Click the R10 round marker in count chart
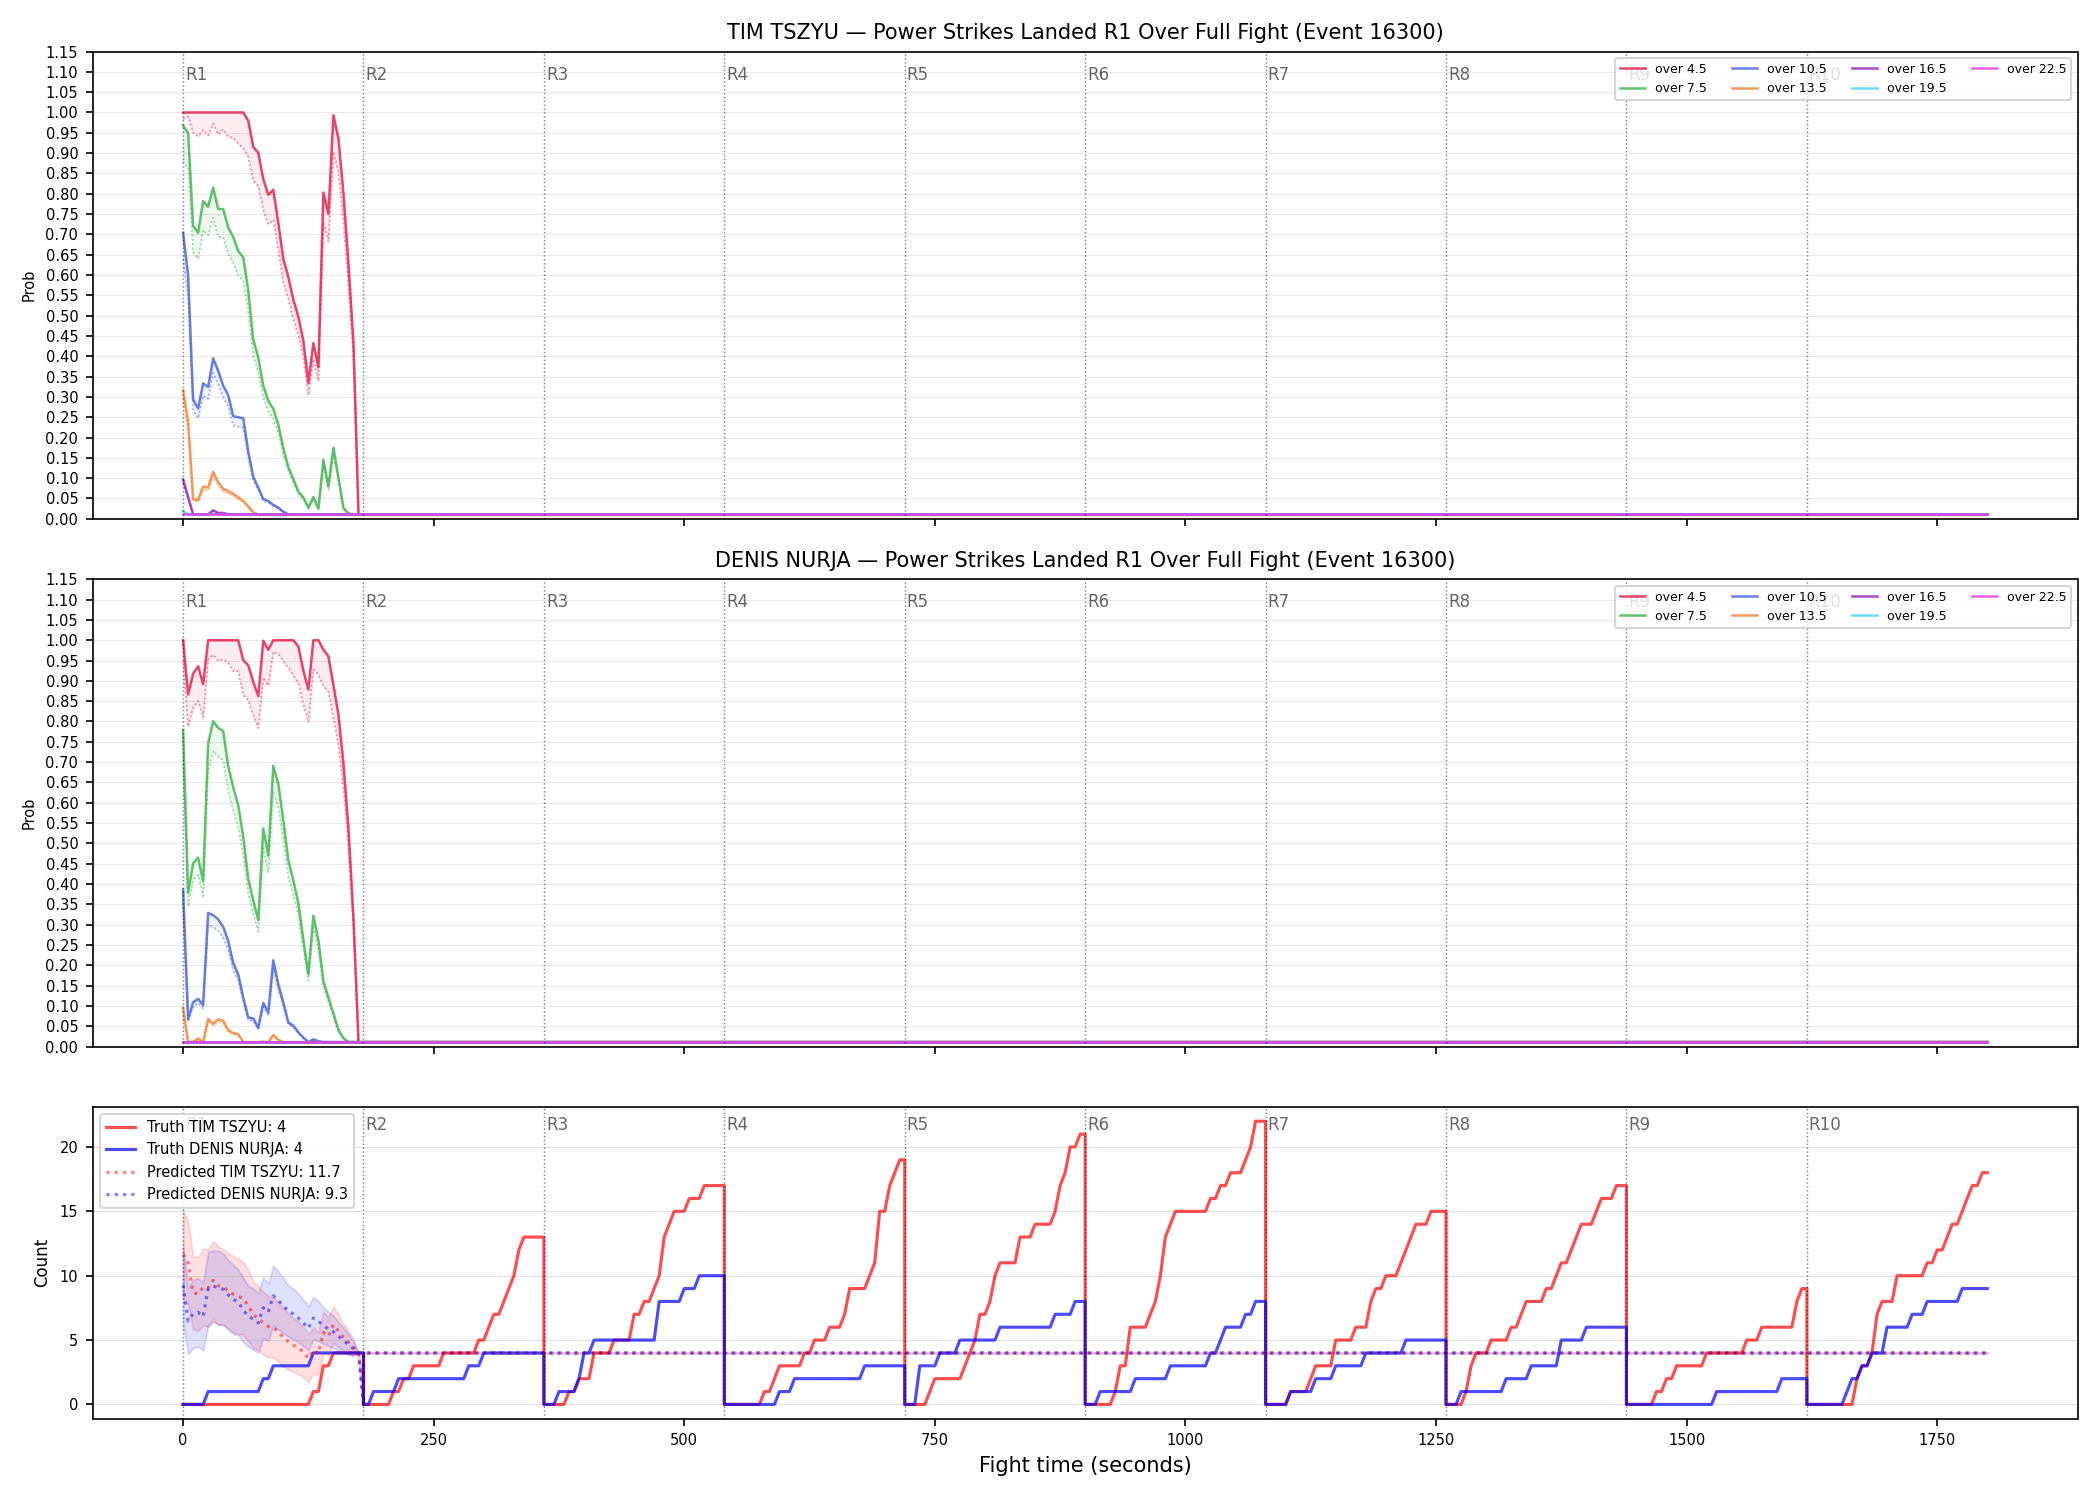Screen dimensions: 2100x1500 point(1824,1124)
